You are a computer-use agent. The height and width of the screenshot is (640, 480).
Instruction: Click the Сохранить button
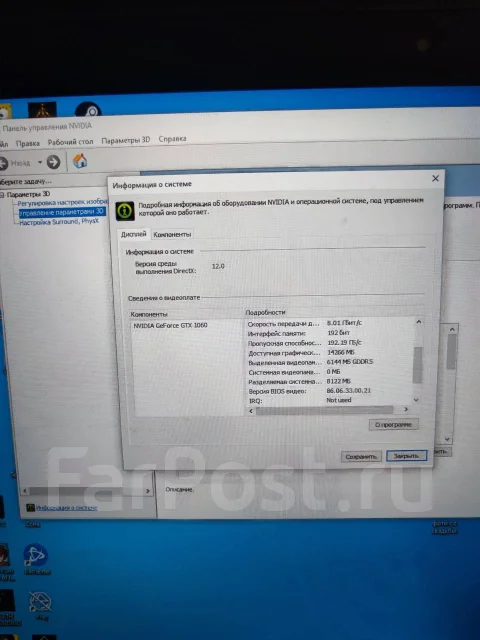pos(361,456)
